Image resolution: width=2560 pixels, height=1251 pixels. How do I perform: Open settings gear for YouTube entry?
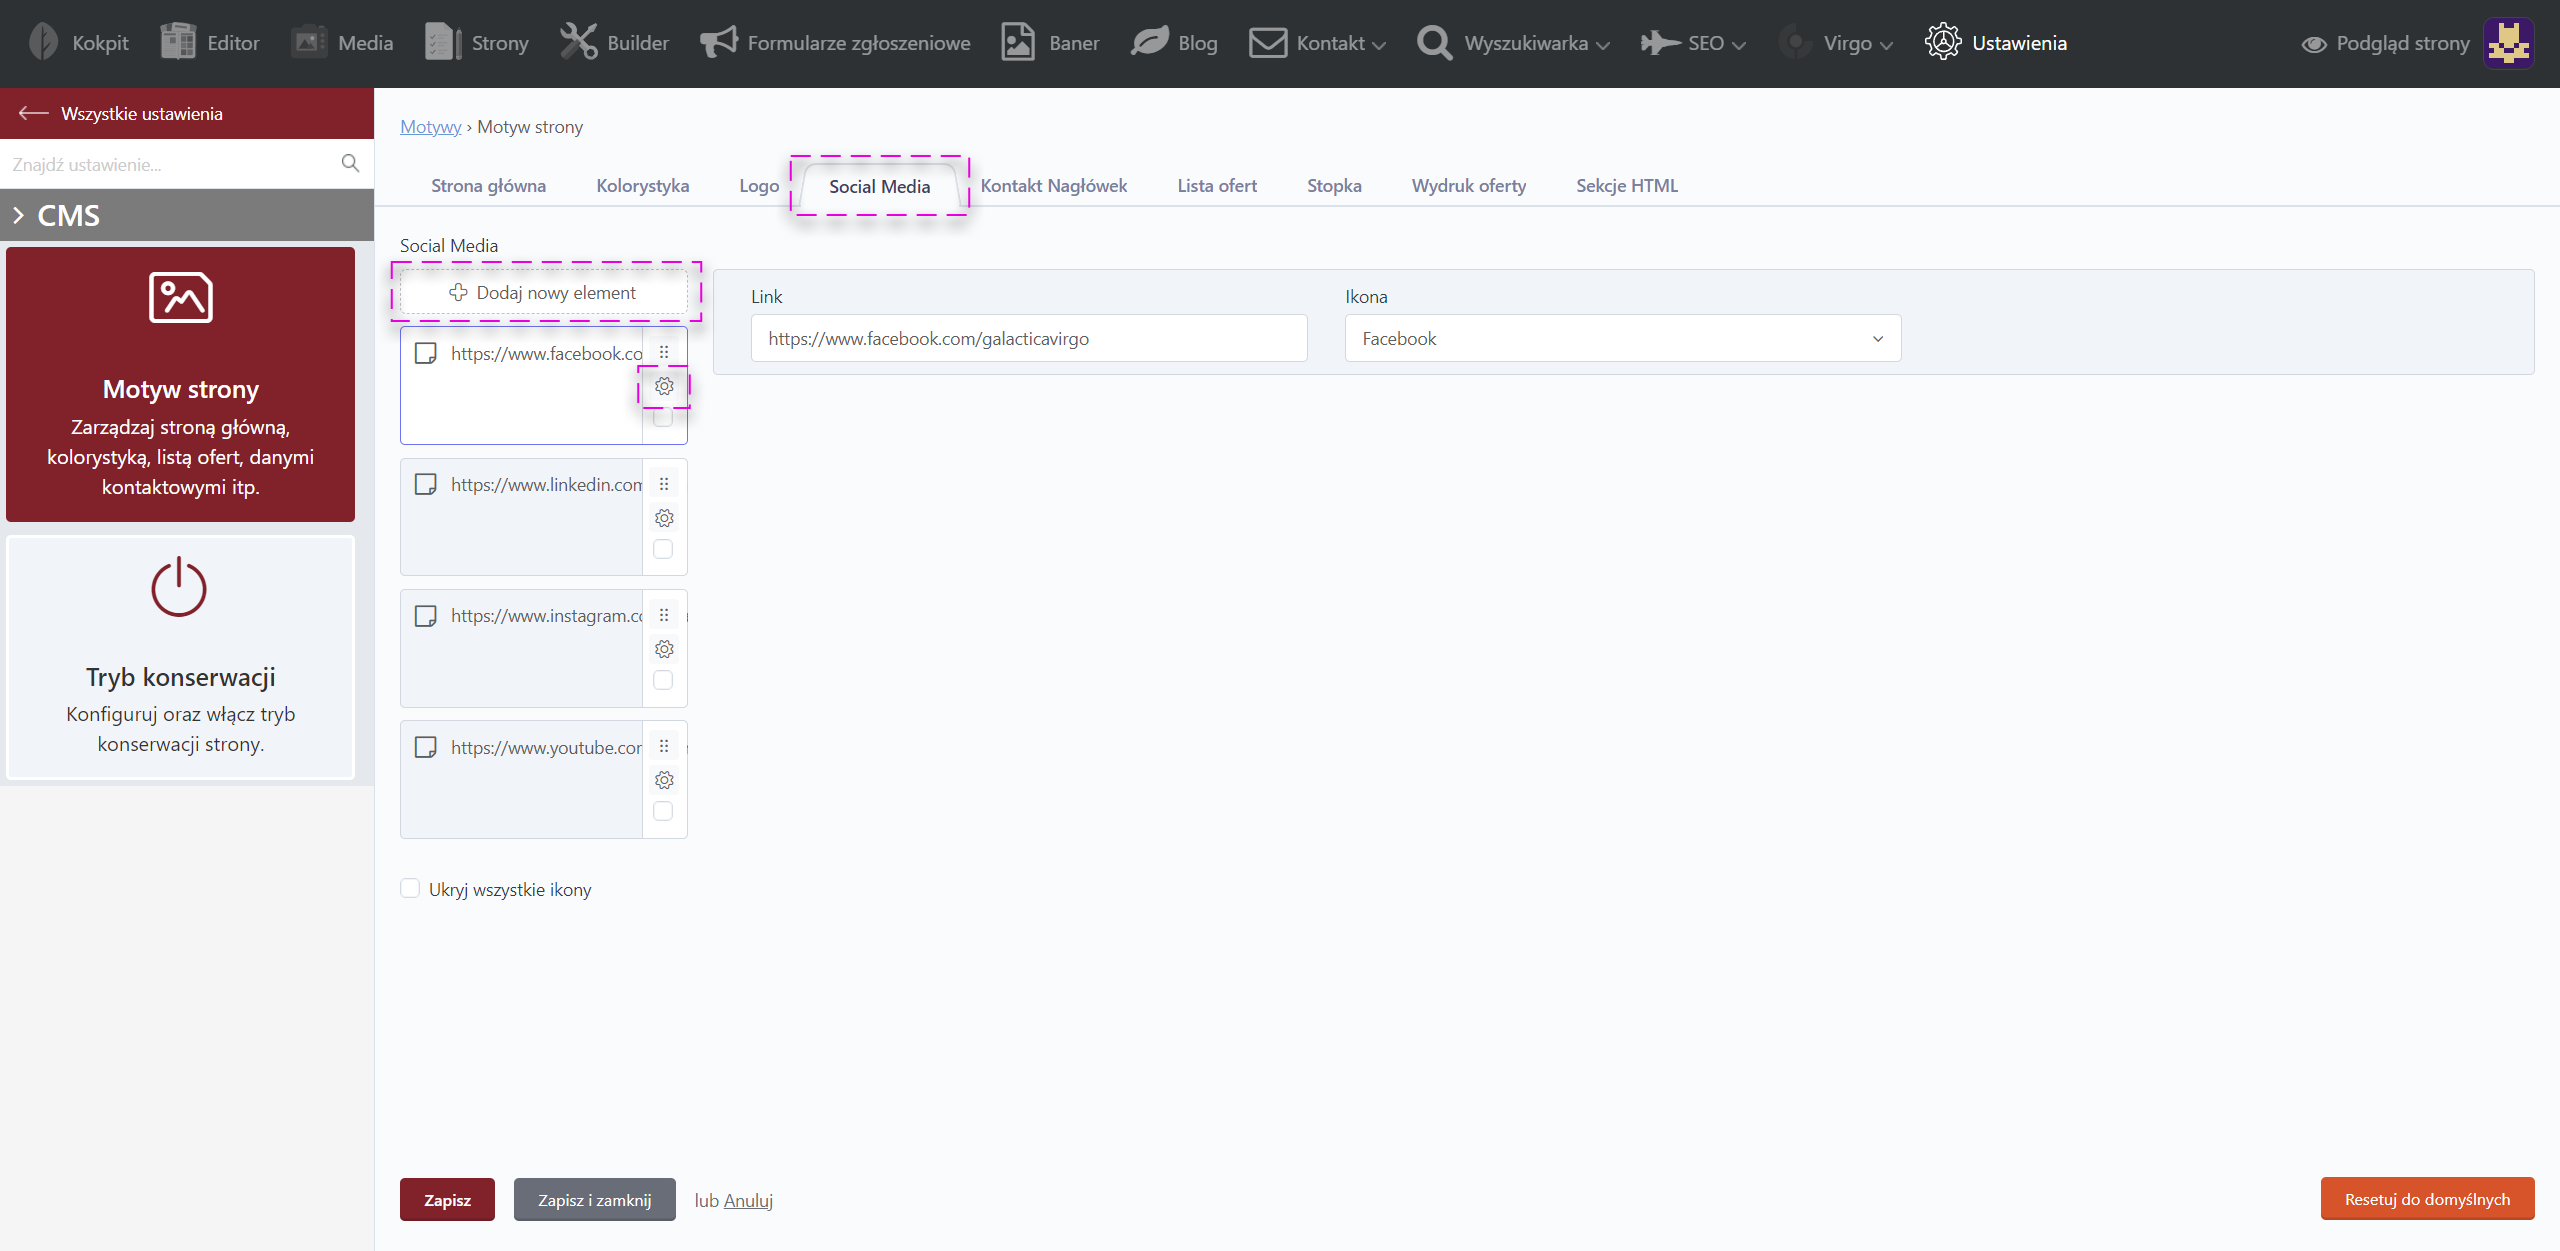point(664,780)
